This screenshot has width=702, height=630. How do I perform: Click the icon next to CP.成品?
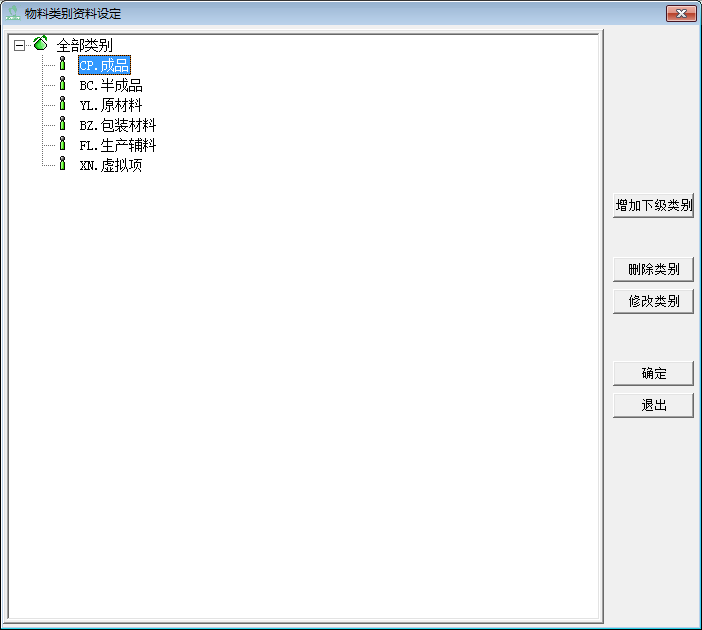click(62, 65)
